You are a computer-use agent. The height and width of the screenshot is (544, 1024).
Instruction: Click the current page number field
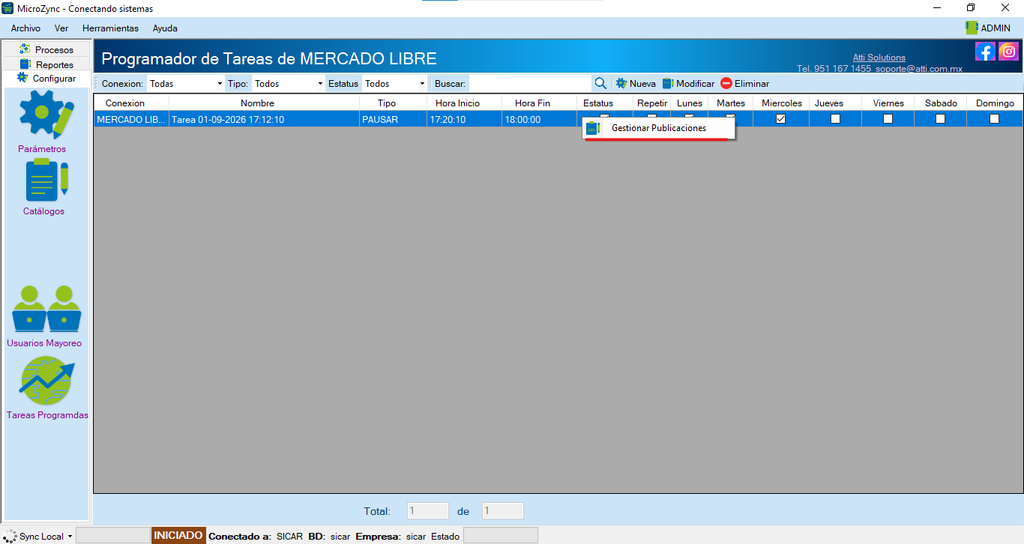tap(428, 511)
